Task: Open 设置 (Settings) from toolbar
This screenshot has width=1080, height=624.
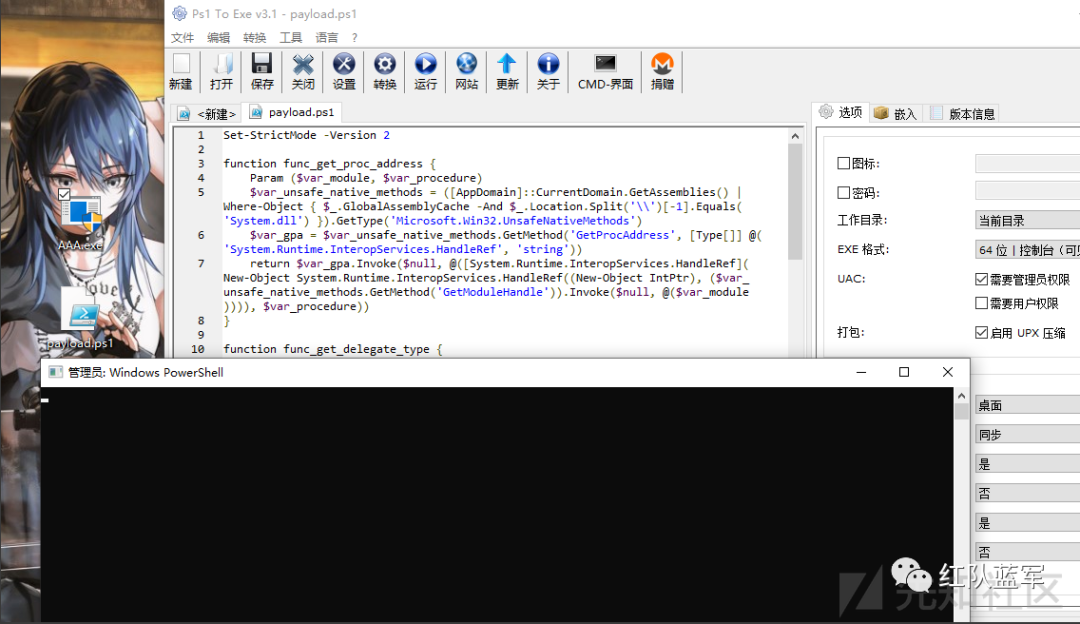Action: (344, 72)
